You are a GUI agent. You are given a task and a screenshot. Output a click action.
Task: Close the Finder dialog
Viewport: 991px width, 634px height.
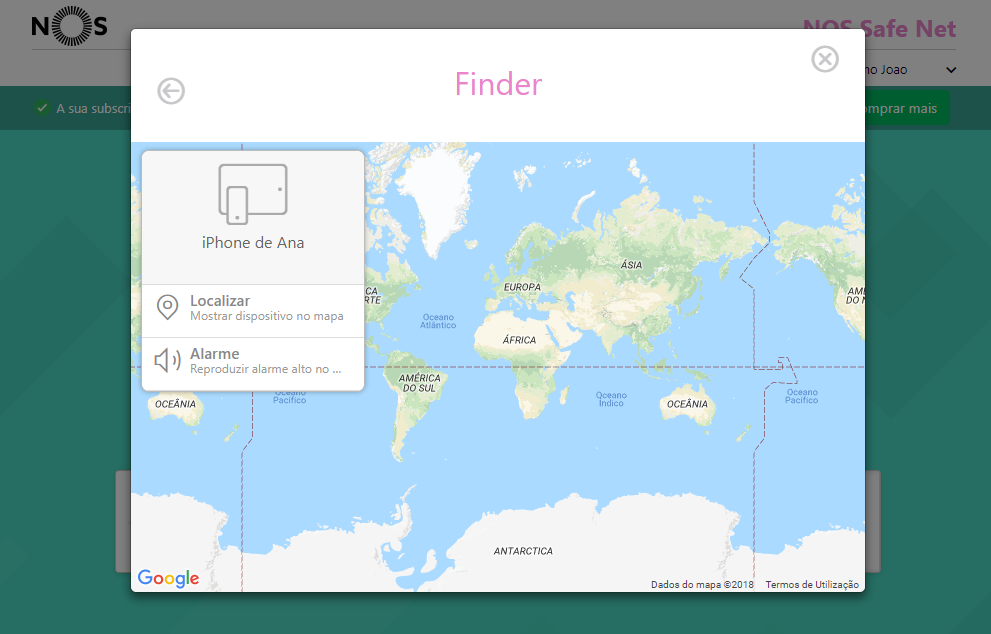pos(825,59)
